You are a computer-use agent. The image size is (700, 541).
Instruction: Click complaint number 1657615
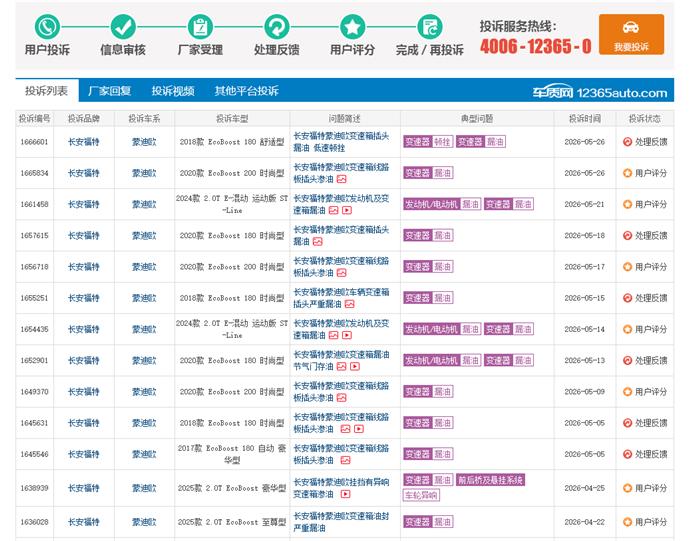[x=34, y=236]
